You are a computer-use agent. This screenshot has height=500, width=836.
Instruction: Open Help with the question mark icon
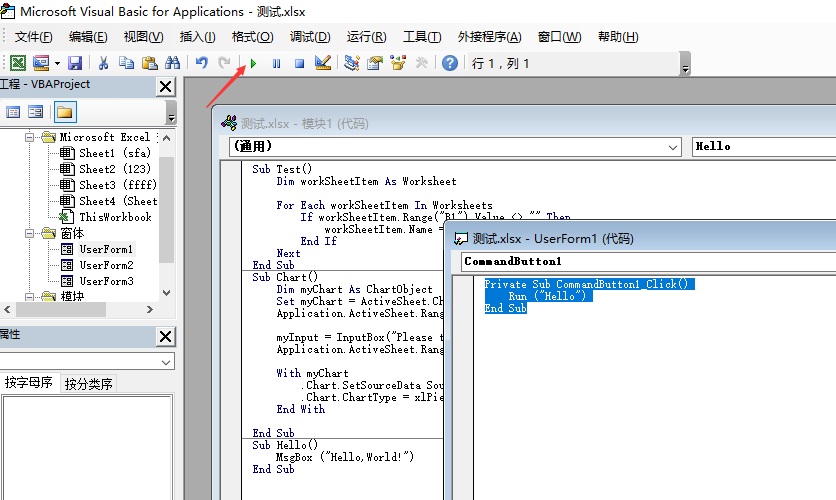tap(450, 63)
